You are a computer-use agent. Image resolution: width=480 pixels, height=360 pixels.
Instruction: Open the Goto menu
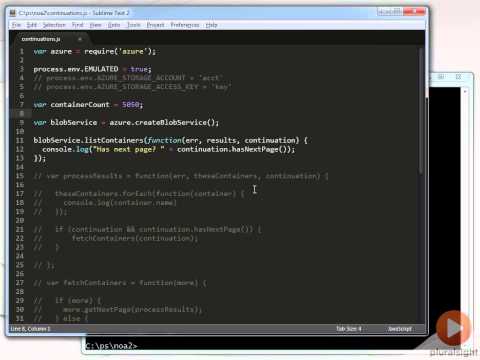coord(114,25)
